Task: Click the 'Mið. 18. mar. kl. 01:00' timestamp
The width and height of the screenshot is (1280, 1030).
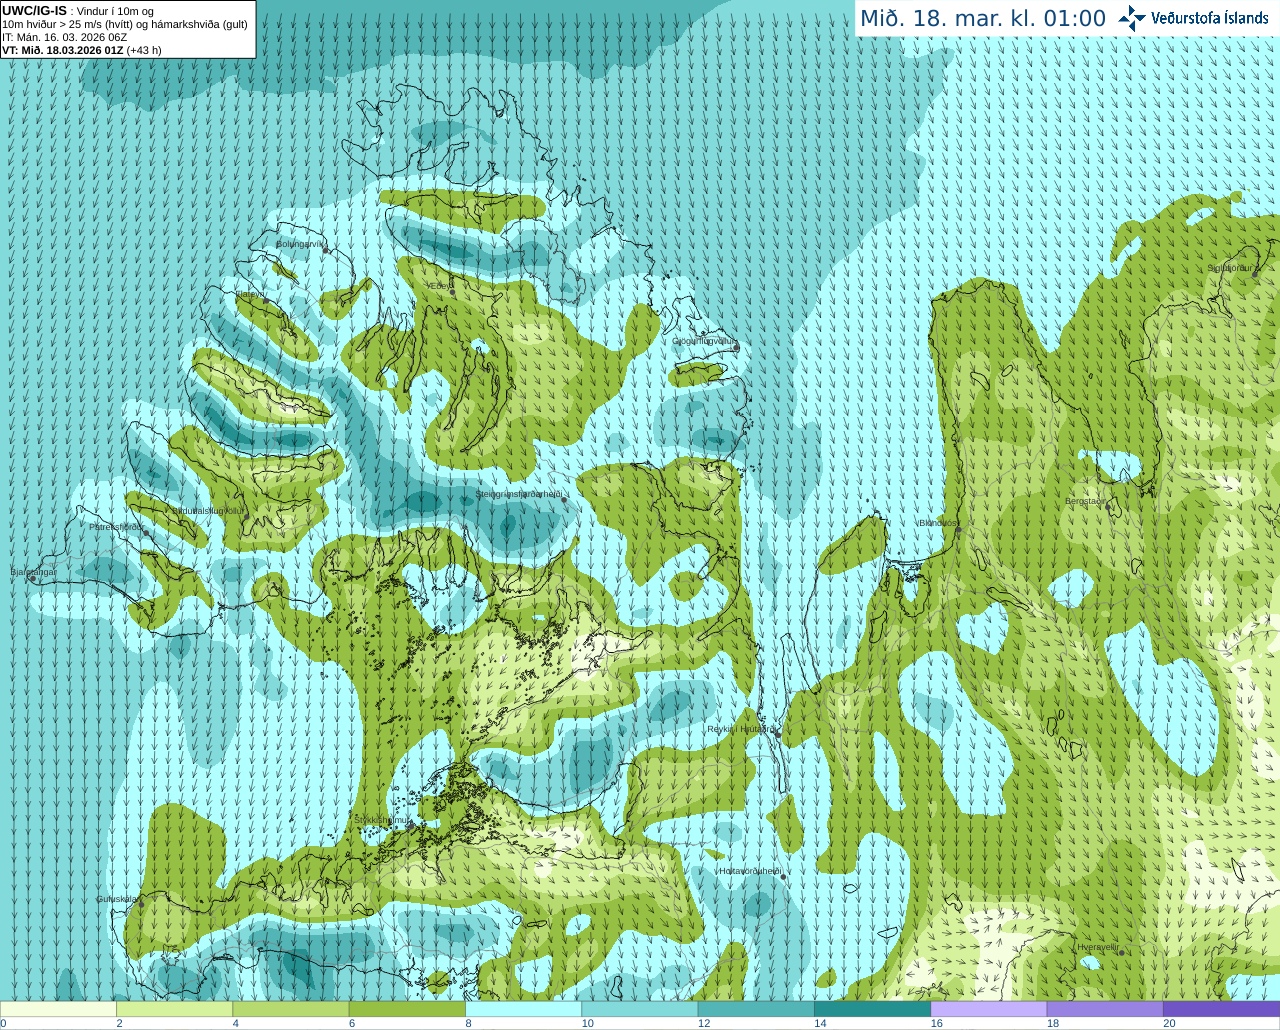Action: pos(983,18)
